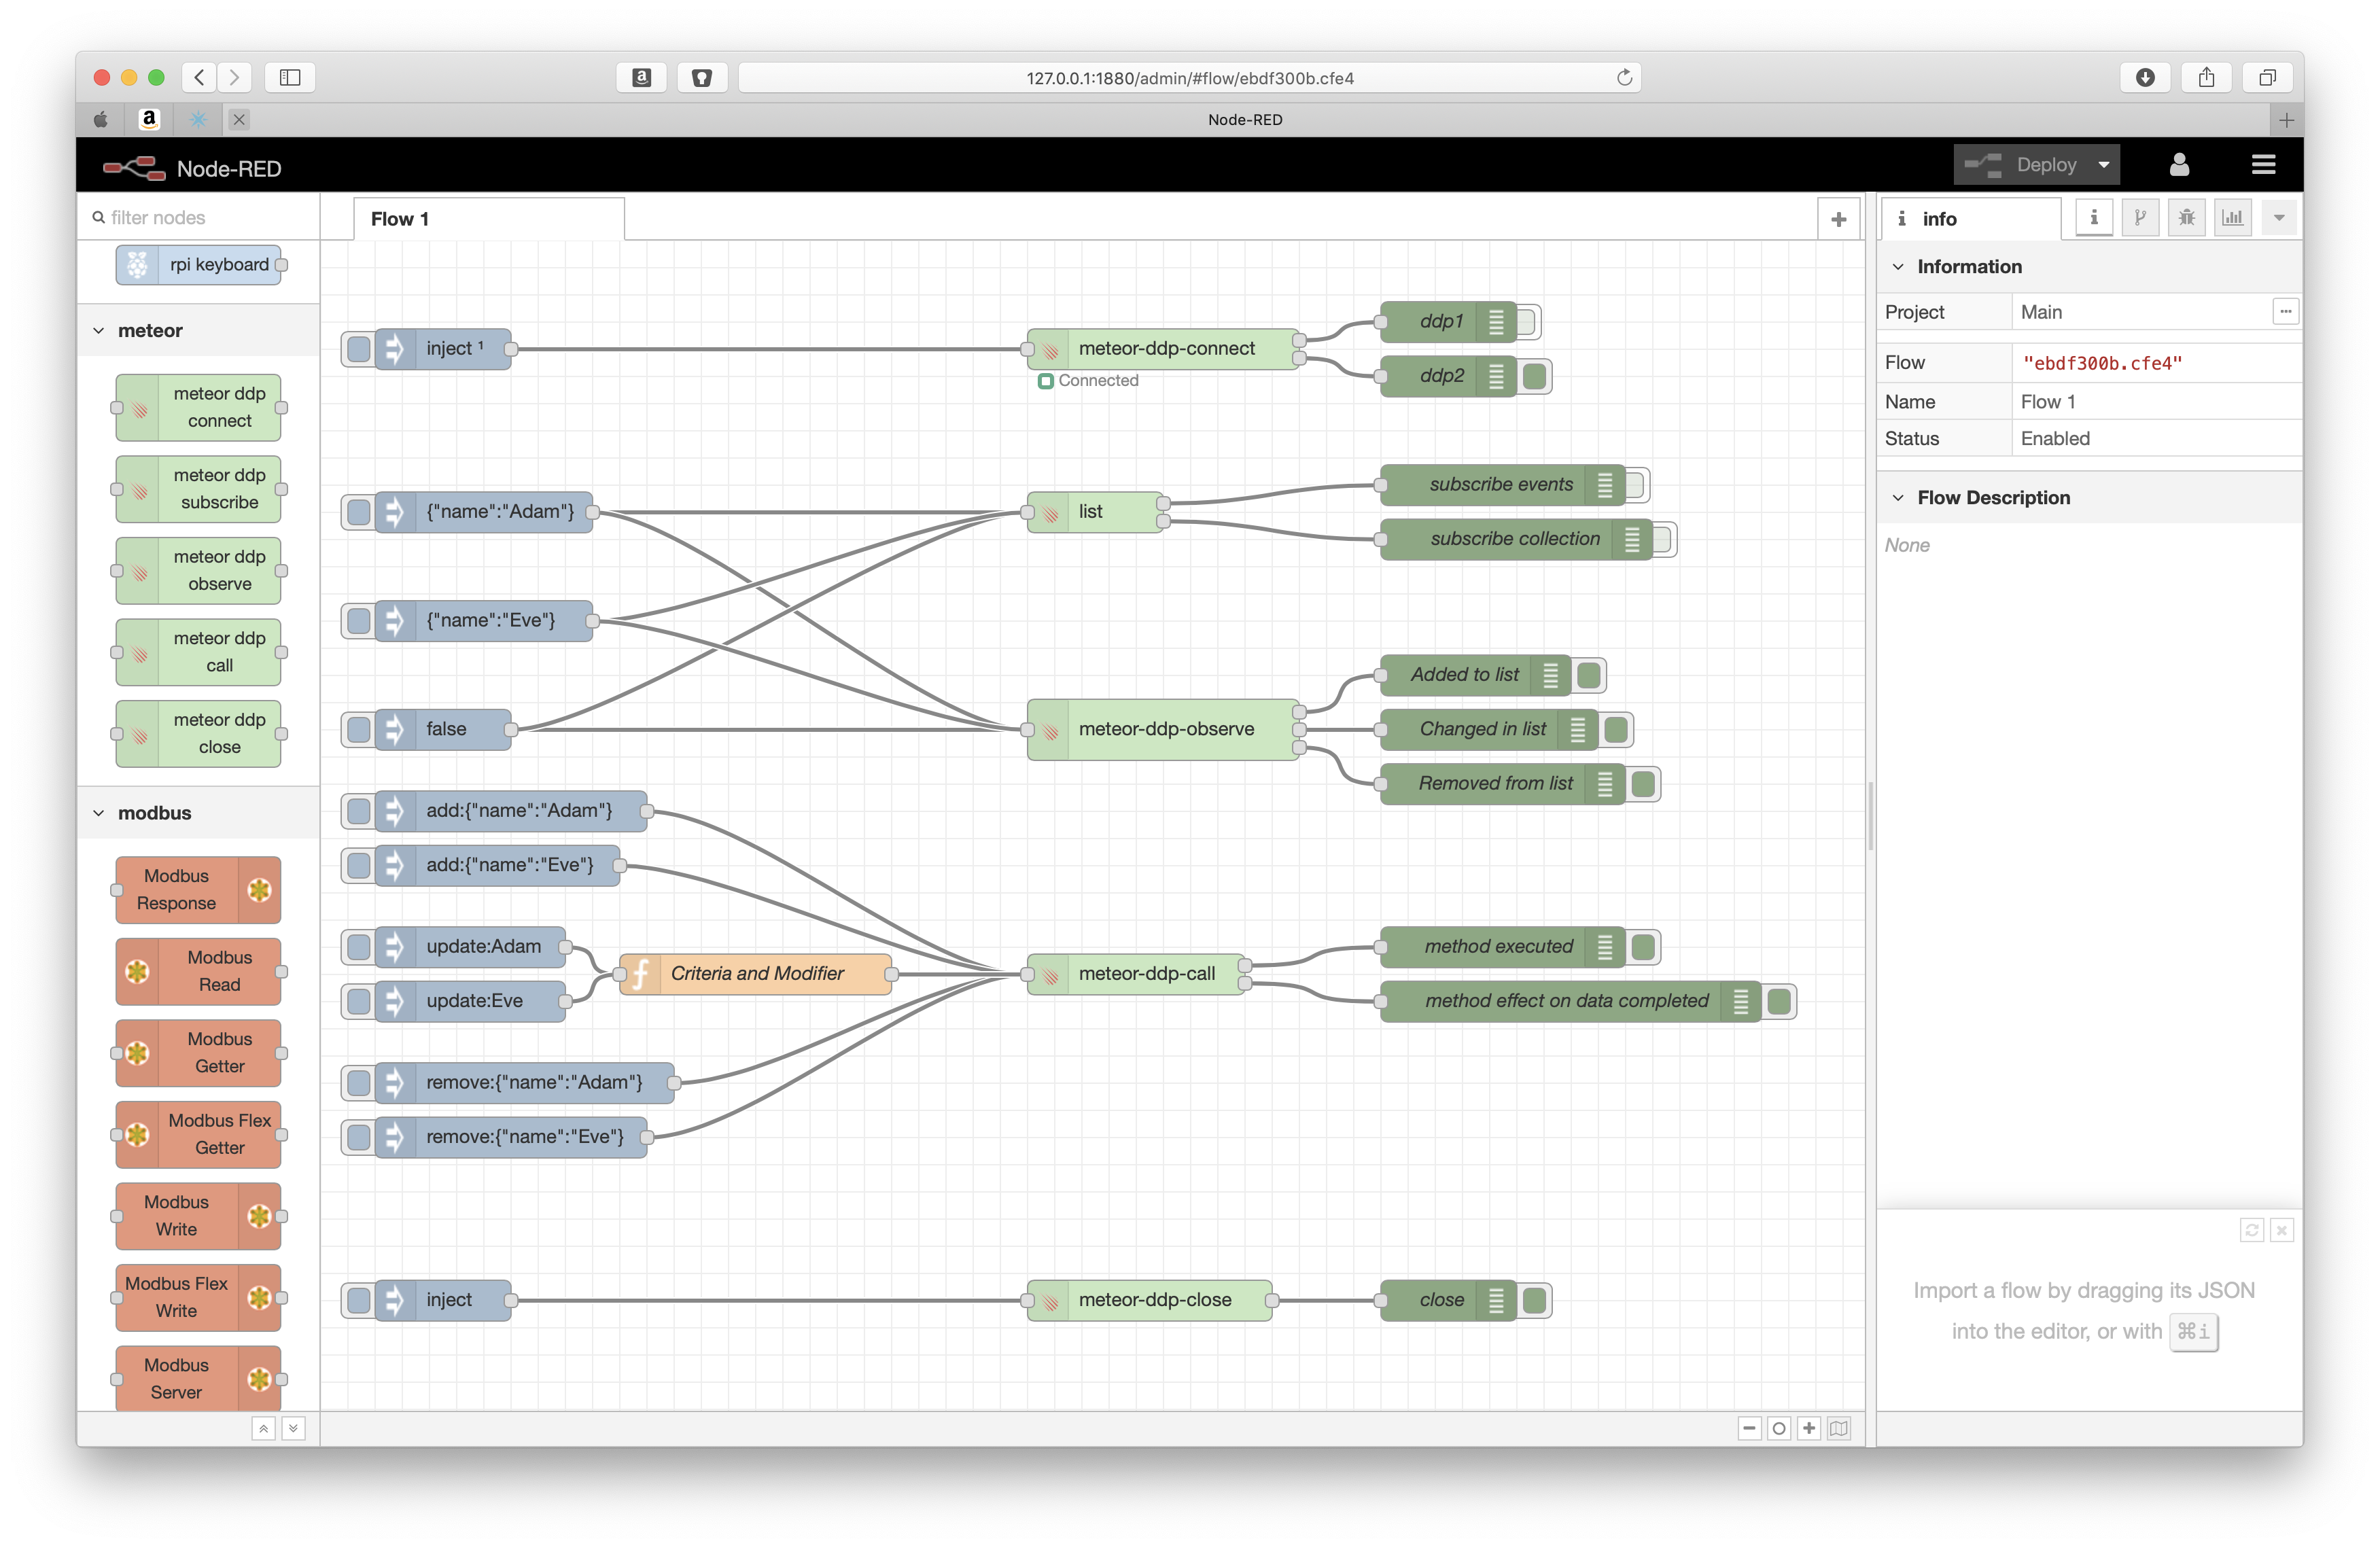Toggle the ddp2 debug node output
Image resolution: width=2380 pixels, height=1548 pixels.
(1535, 377)
